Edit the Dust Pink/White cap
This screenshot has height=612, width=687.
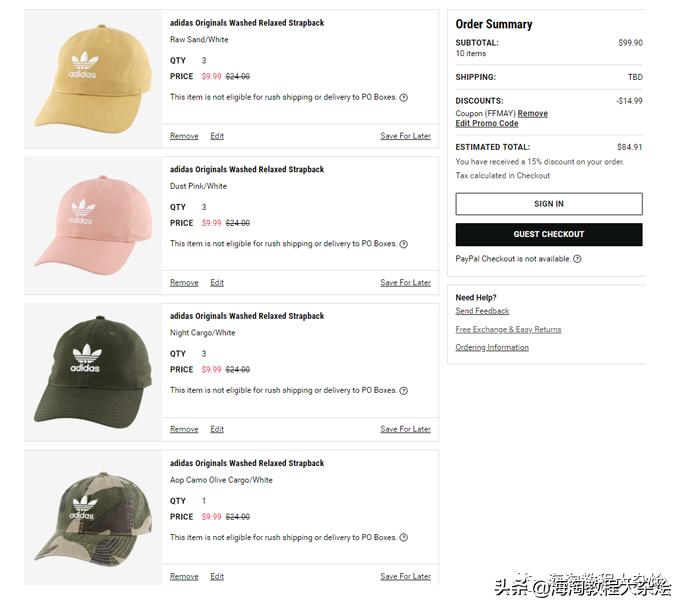[217, 283]
